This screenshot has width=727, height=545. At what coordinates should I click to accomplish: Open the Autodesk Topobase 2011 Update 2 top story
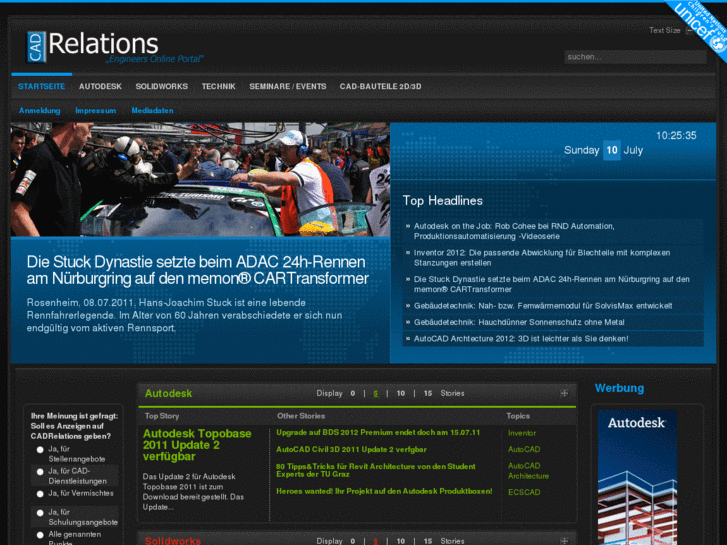pos(197,445)
